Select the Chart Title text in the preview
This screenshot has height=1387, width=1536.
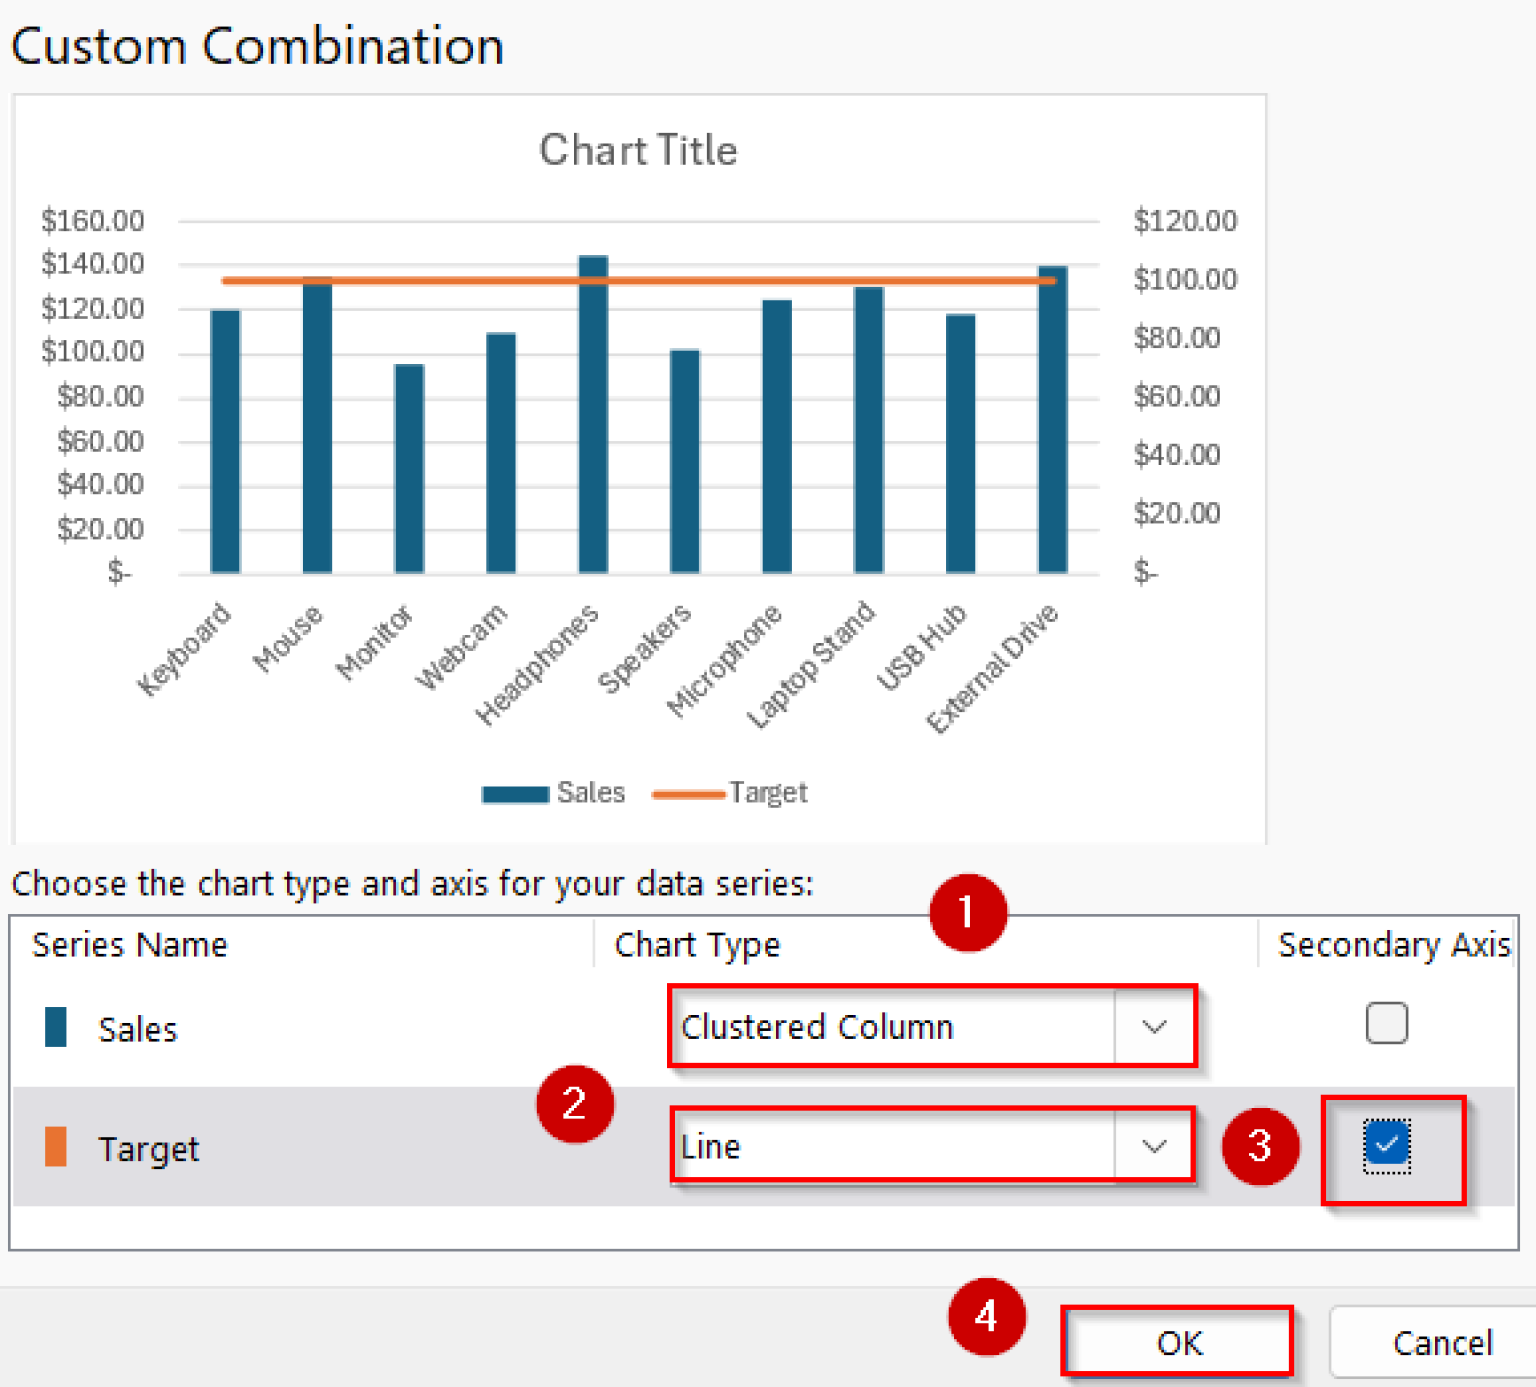[637, 149]
